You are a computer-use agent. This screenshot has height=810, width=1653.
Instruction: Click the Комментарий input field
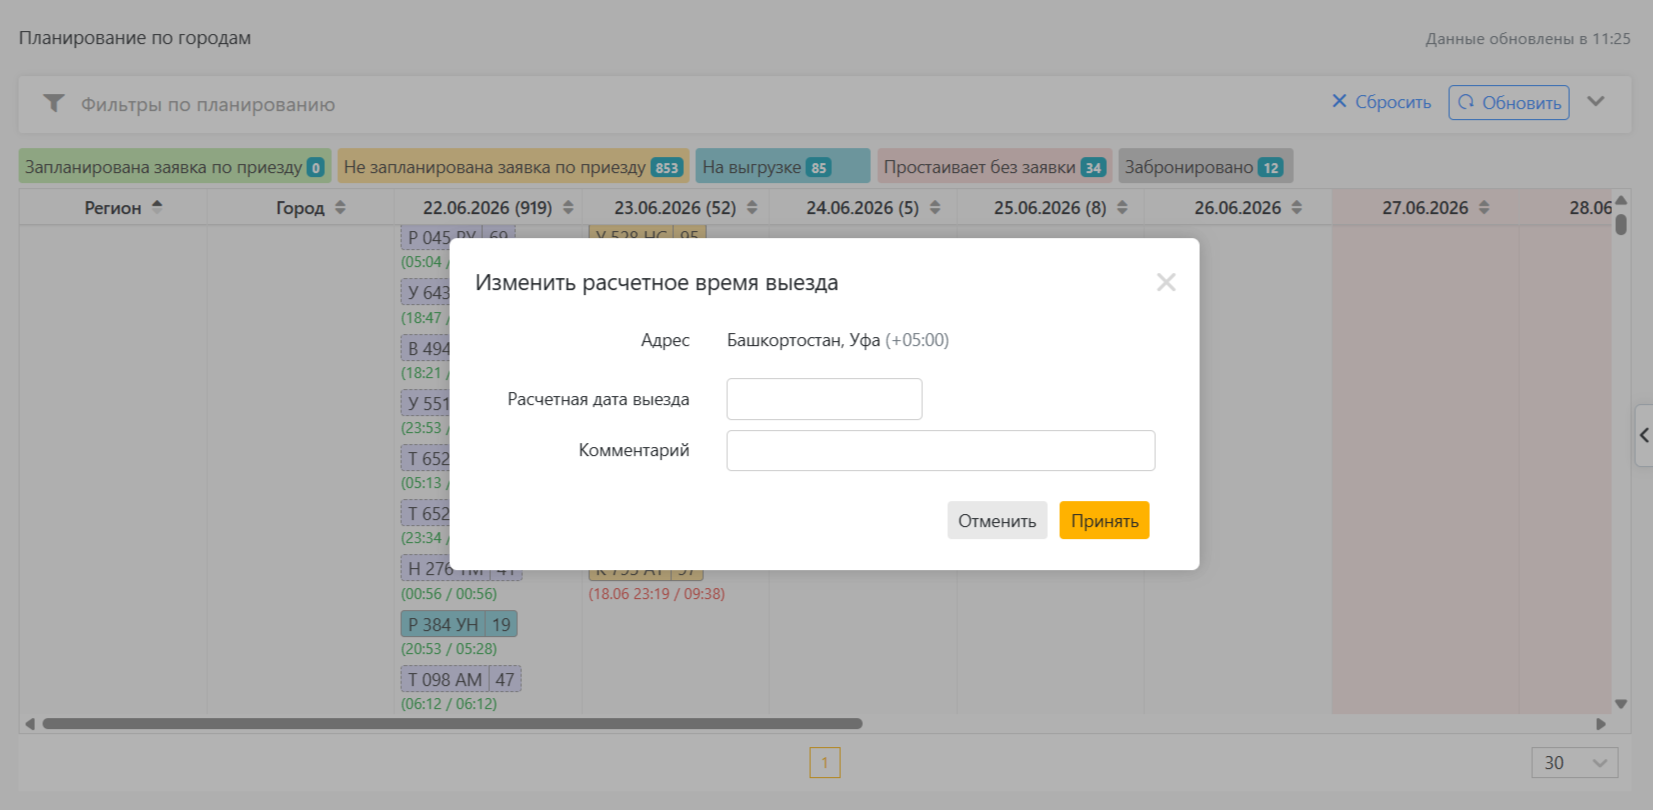pos(941,450)
